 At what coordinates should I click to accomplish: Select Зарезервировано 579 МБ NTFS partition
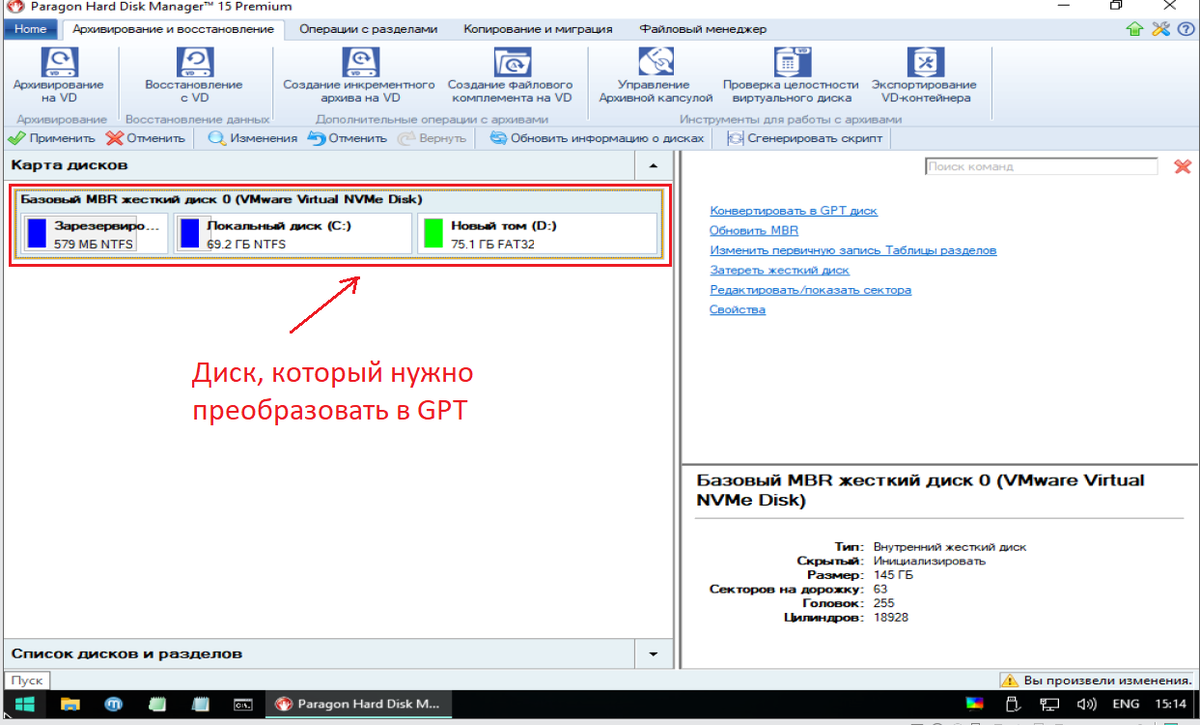tap(94, 234)
